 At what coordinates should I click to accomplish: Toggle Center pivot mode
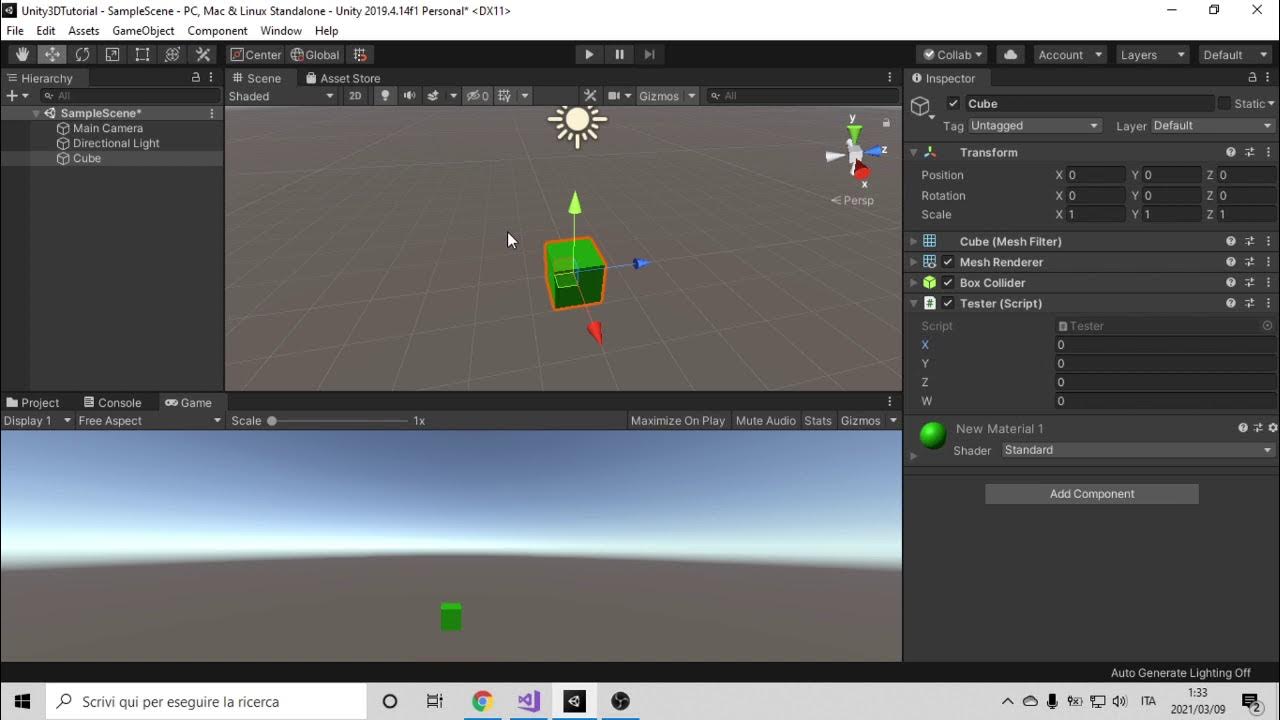[x=256, y=55]
